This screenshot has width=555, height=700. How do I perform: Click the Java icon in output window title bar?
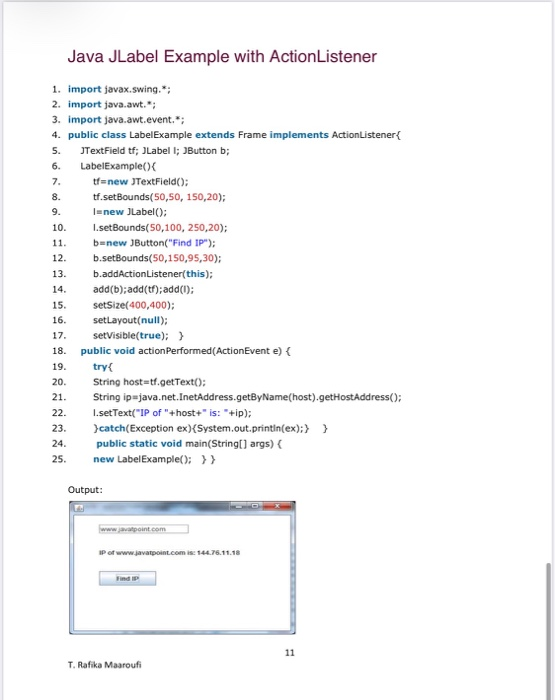[79, 508]
